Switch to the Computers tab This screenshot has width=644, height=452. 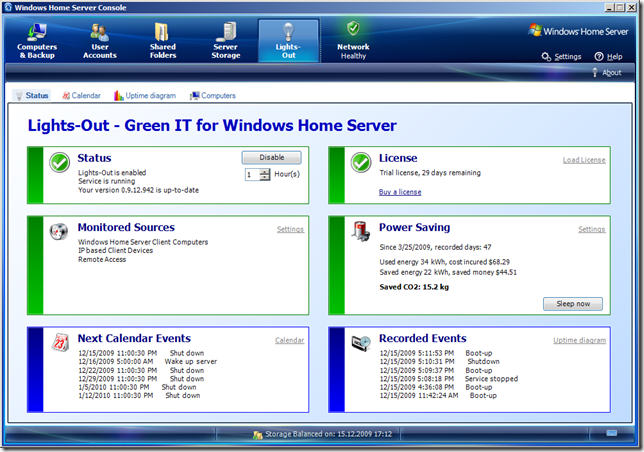tap(212, 95)
